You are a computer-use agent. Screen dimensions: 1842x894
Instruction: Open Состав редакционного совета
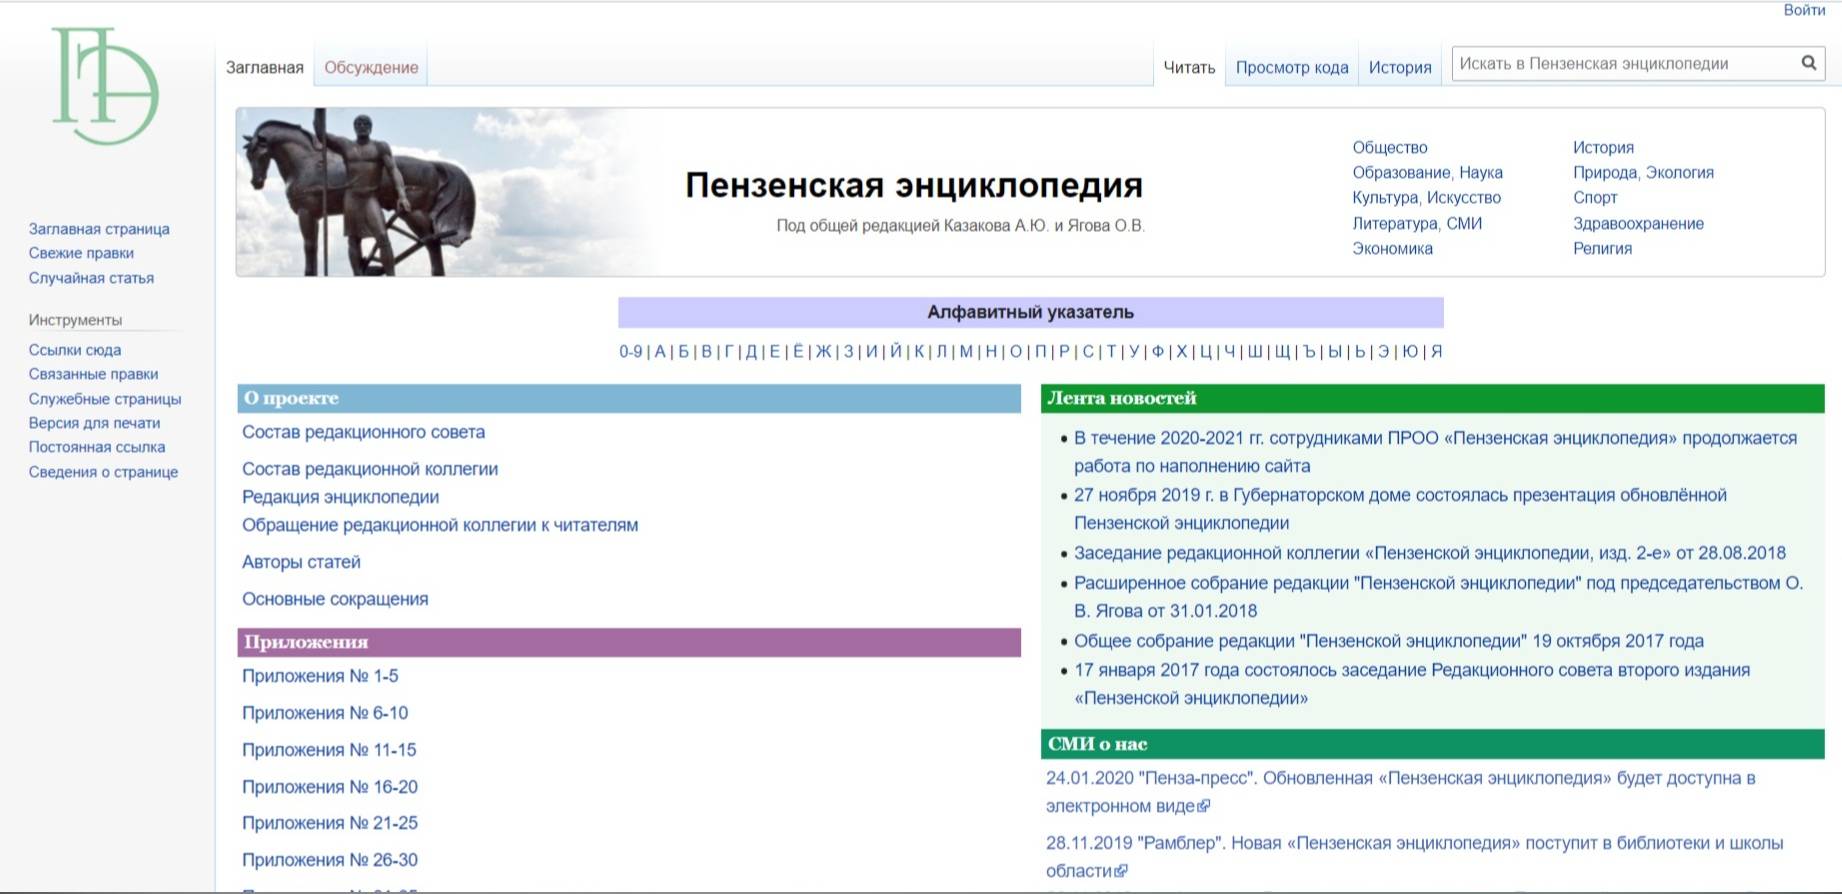tap(363, 432)
